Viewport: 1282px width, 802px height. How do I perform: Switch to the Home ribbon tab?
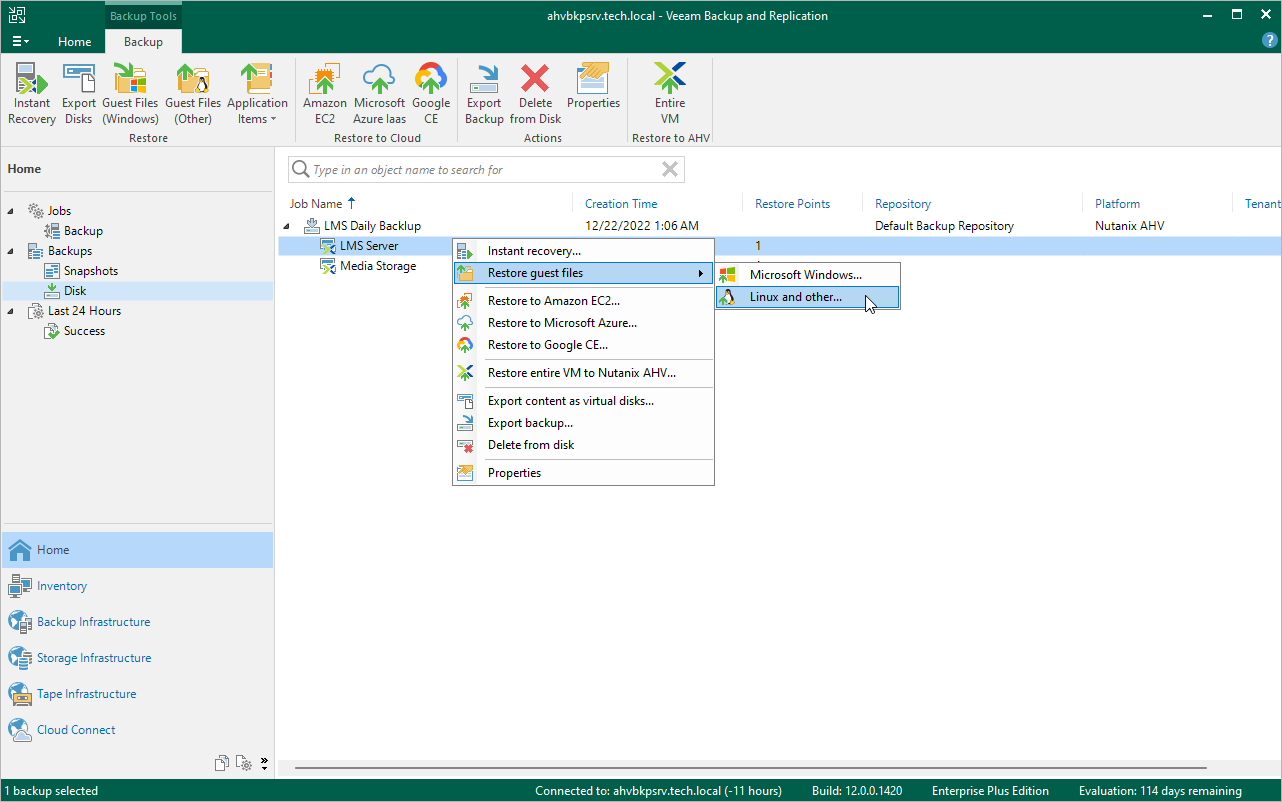pyautogui.click(x=74, y=42)
